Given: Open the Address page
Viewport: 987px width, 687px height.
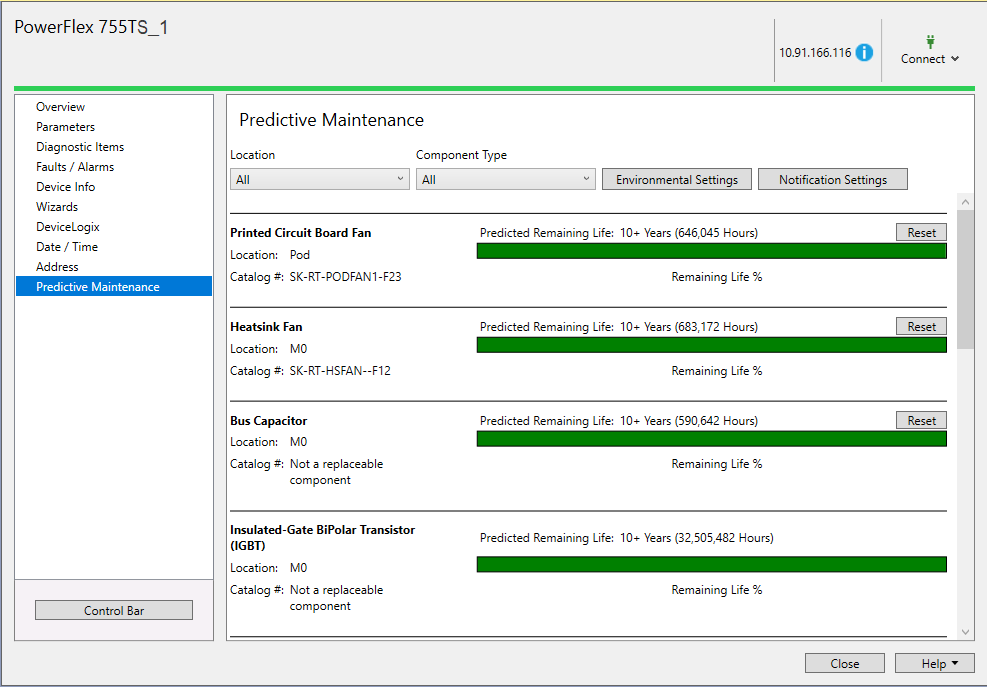Looking at the screenshot, I should (x=114, y=266).
